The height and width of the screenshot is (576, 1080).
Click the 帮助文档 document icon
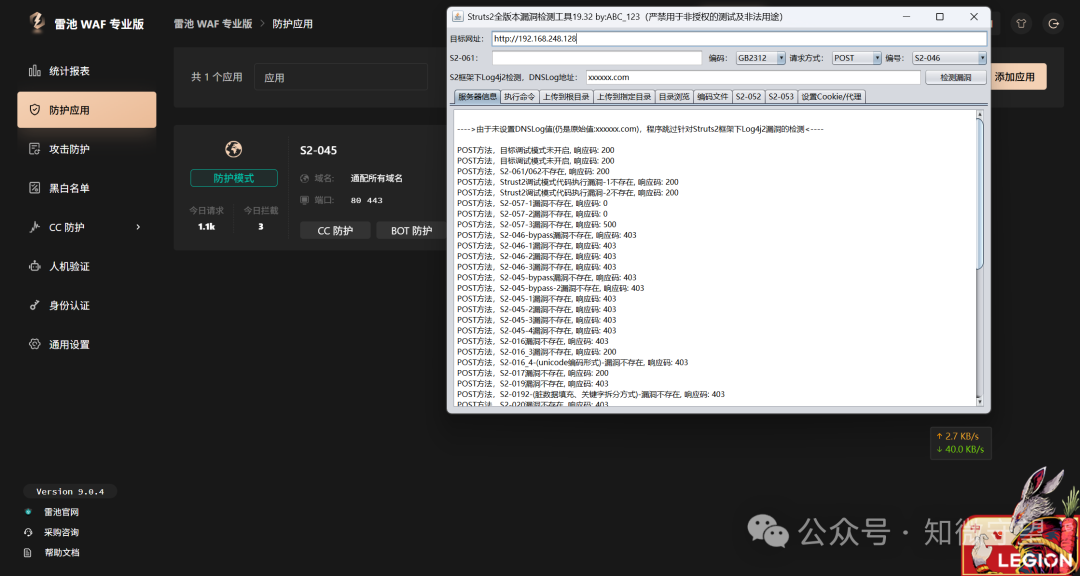point(28,553)
